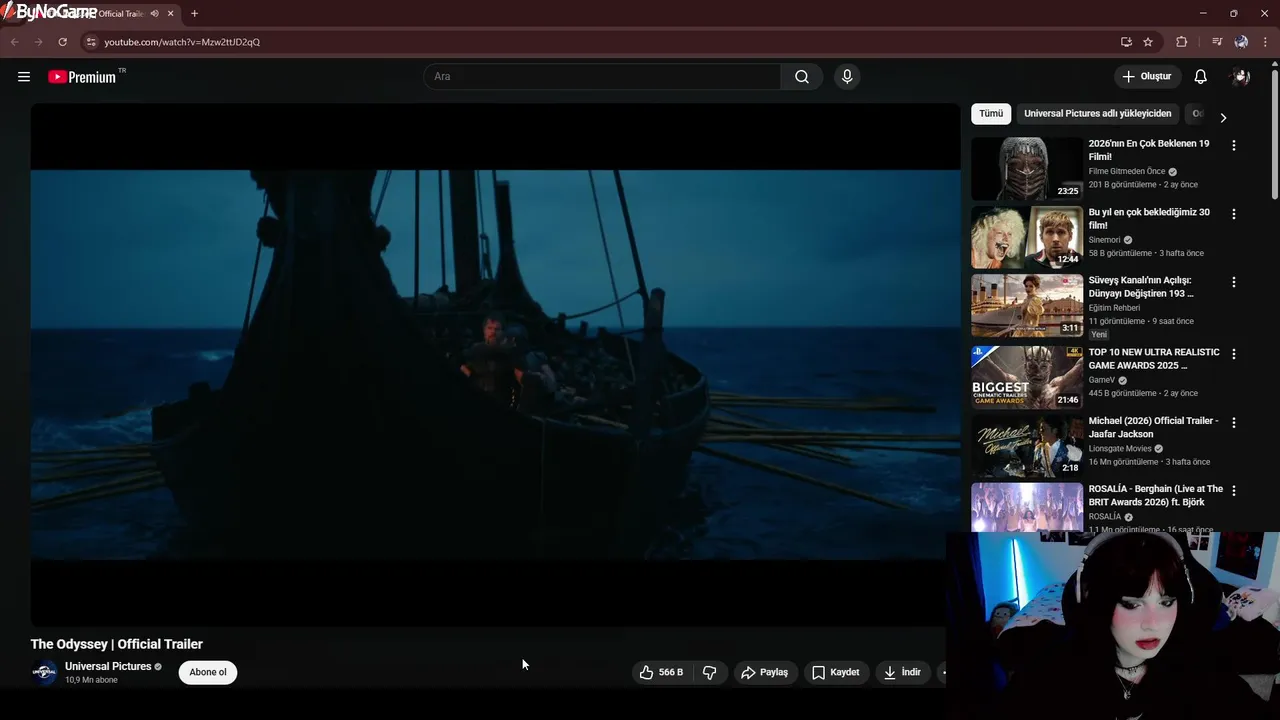Go forward in browser history
The width and height of the screenshot is (1280, 720).
pos(38,42)
